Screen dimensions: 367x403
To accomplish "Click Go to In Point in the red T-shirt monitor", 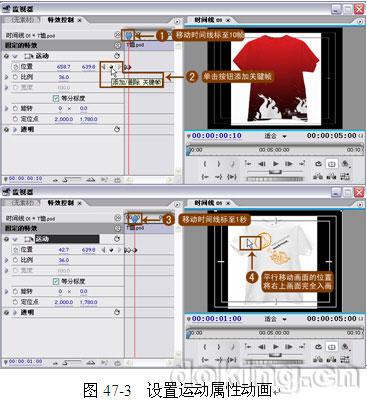I will coord(205,177).
